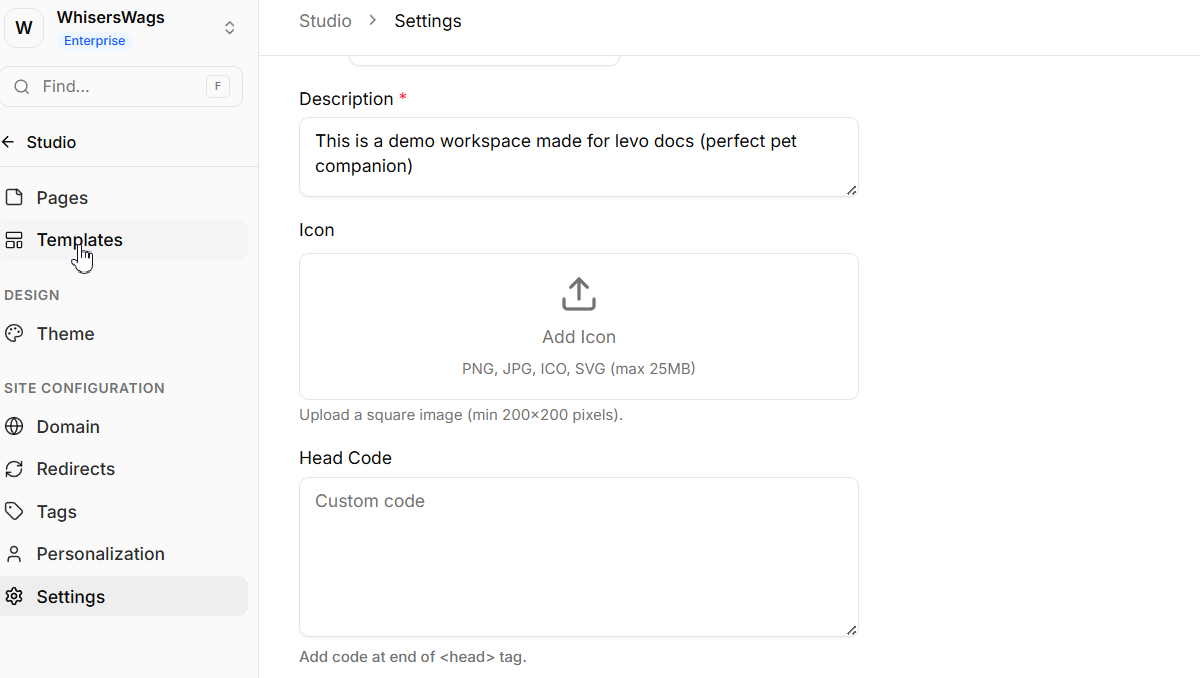Click the Tags label icon
Screen dimensions: 1200x678
pos(14,511)
